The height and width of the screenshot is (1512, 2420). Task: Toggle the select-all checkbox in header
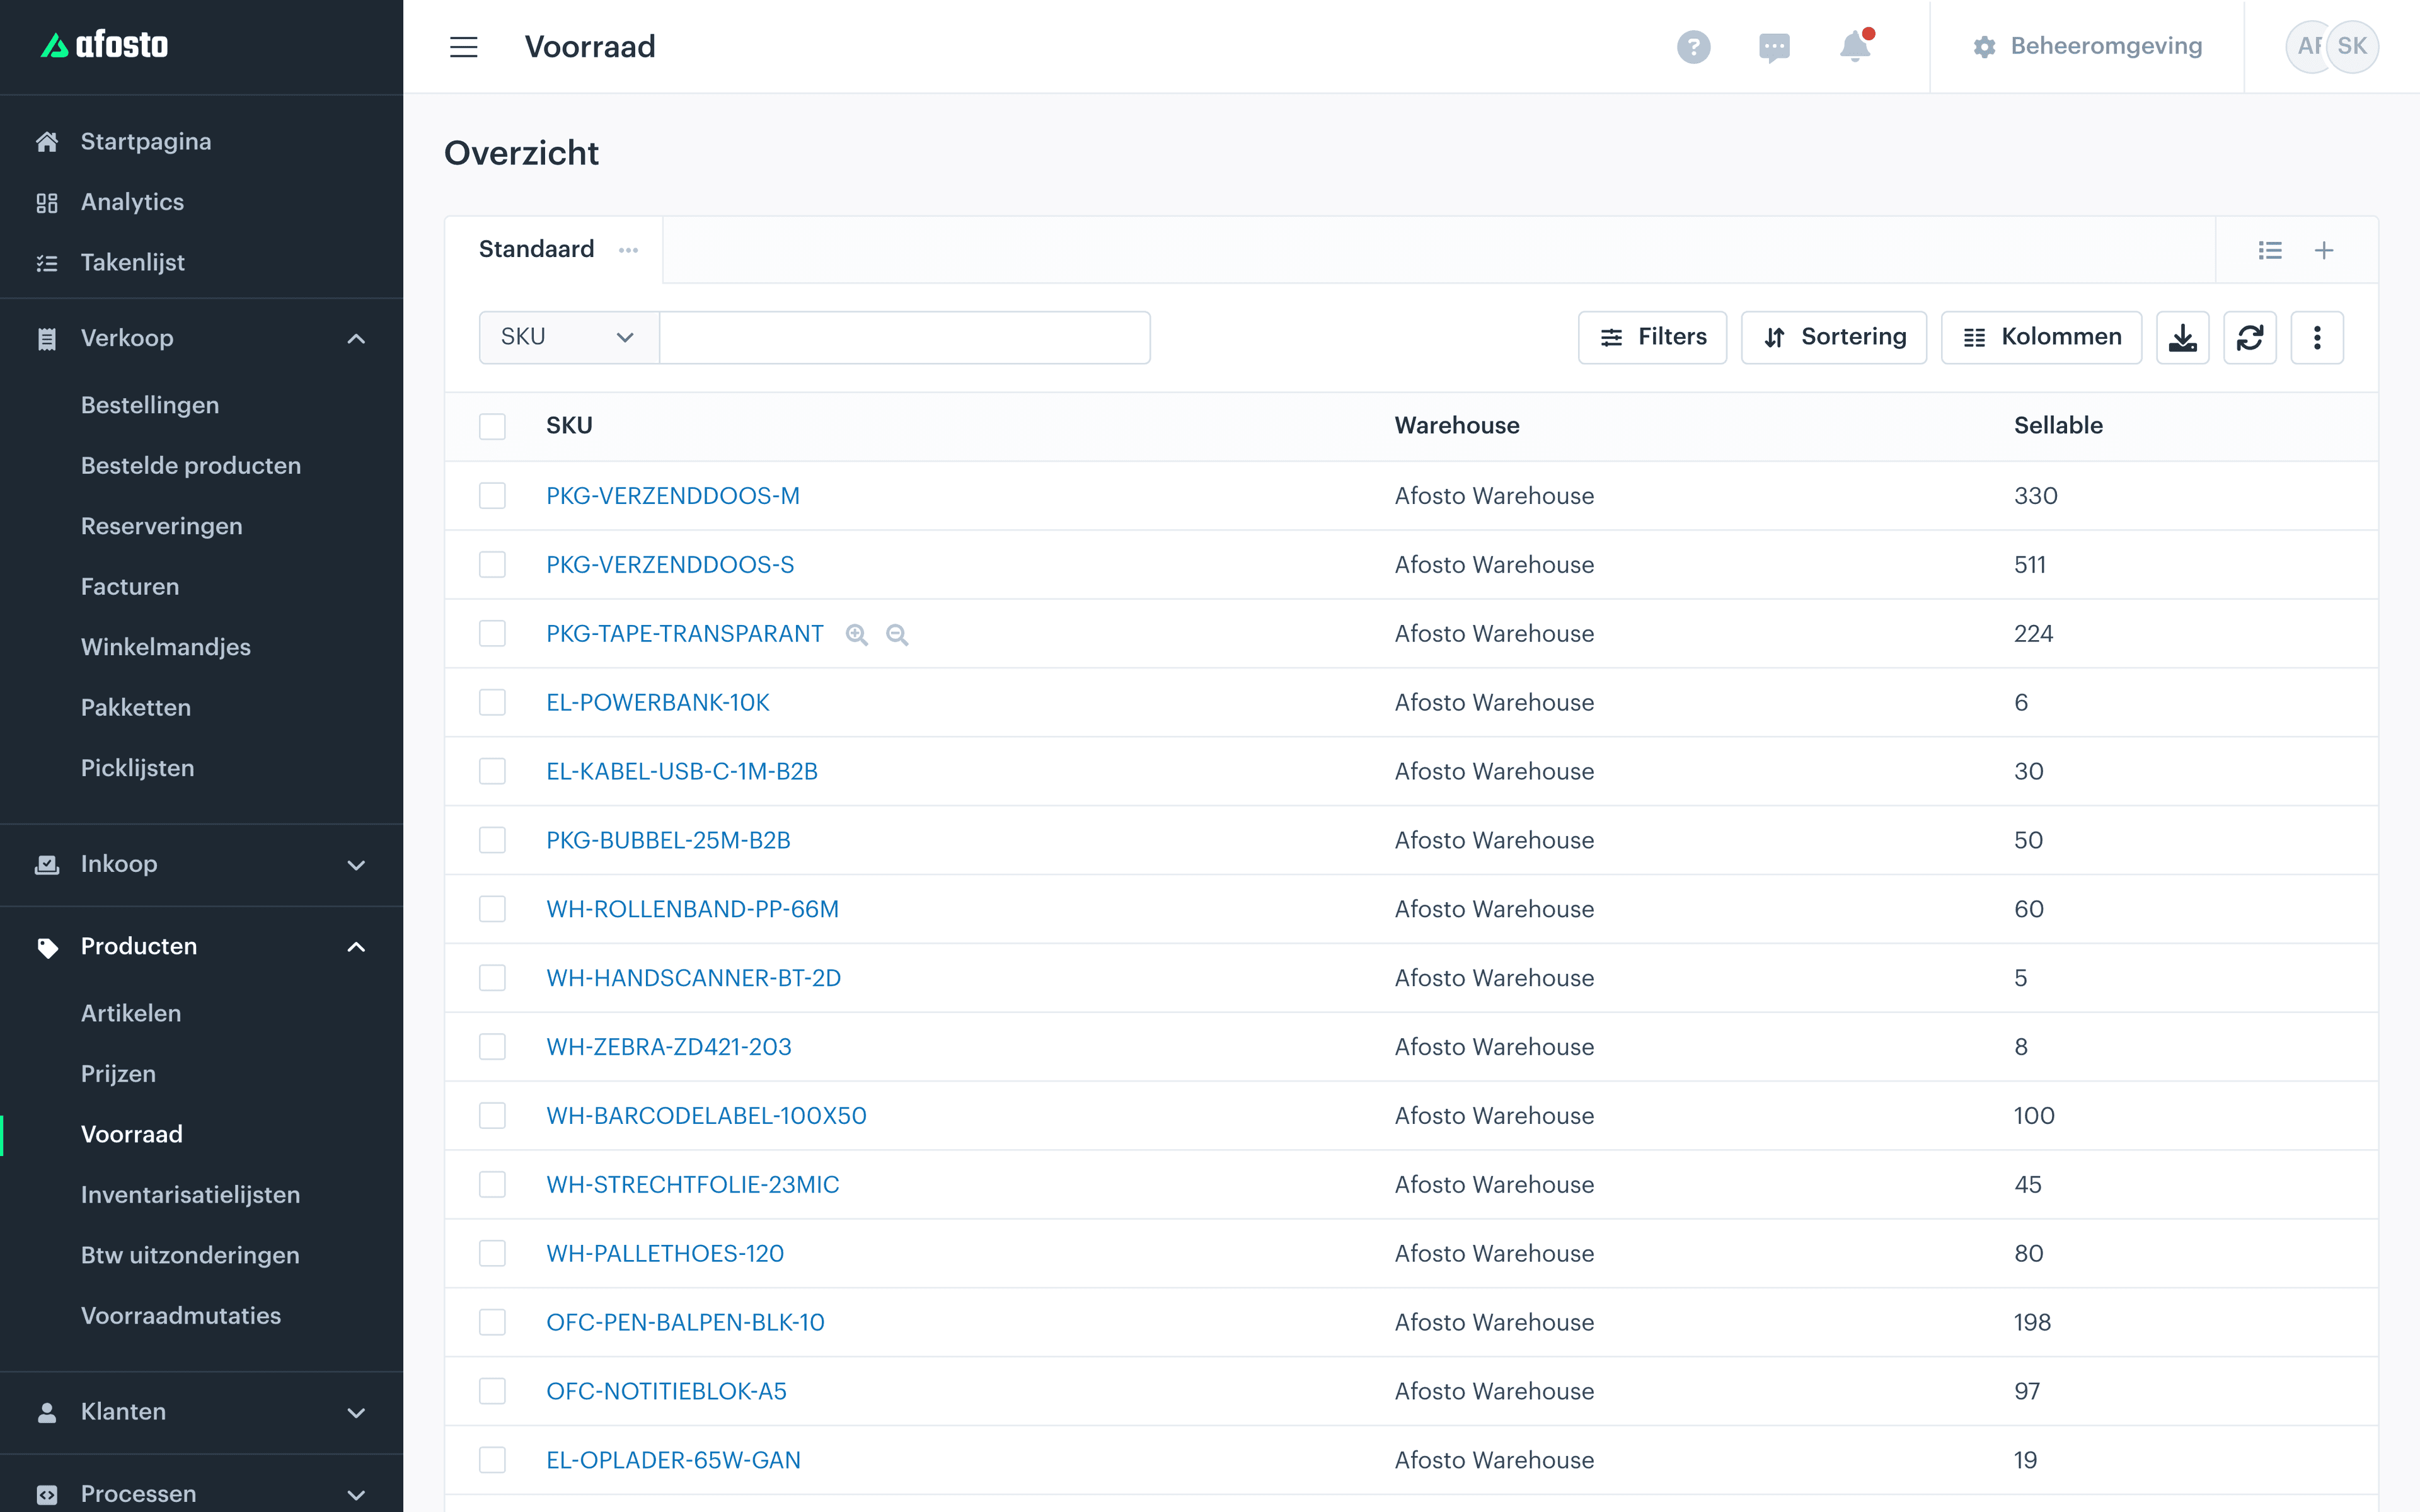[492, 426]
